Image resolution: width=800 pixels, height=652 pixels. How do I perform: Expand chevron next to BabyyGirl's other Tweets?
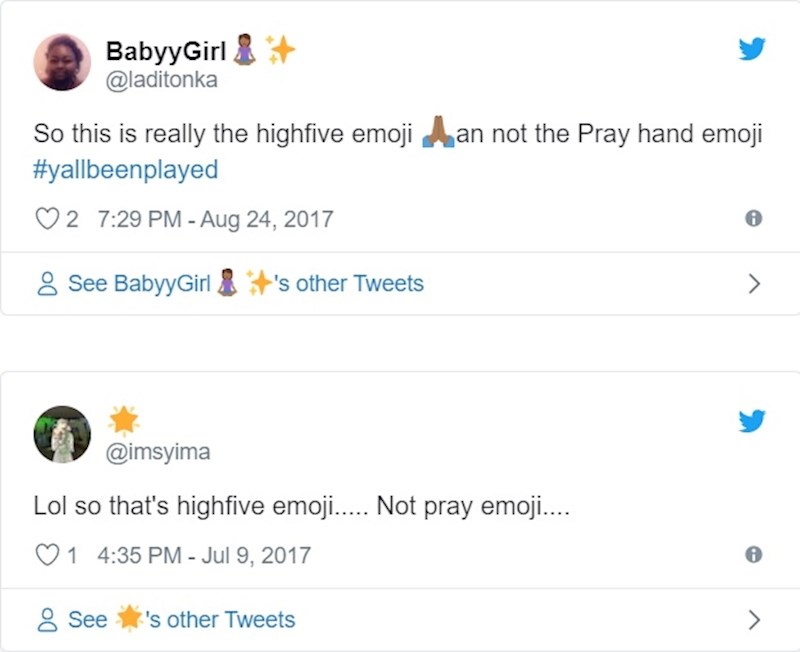pos(754,284)
